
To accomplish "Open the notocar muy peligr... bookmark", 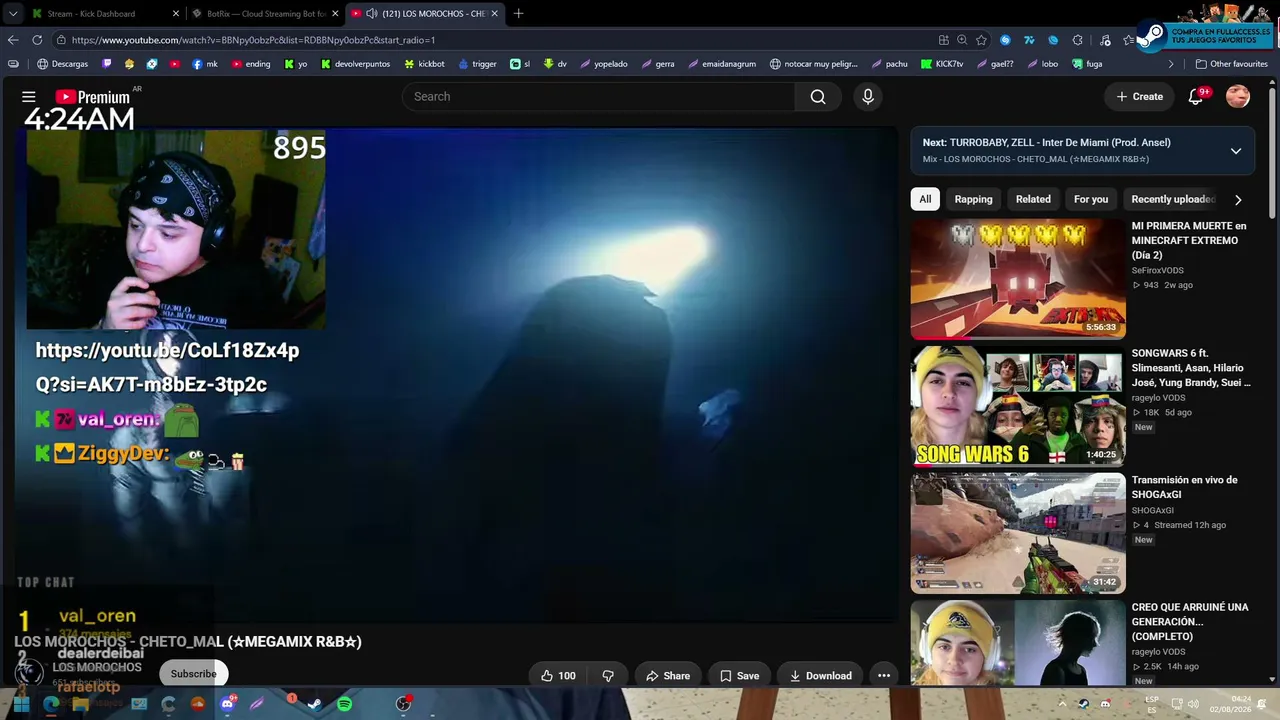I will point(814,64).
